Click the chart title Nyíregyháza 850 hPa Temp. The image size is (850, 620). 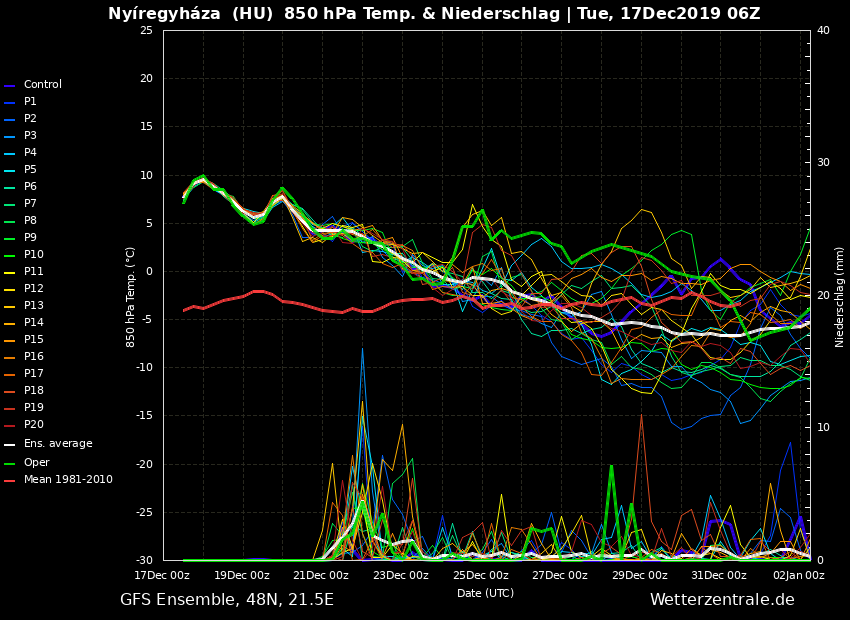click(x=434, y=14)
